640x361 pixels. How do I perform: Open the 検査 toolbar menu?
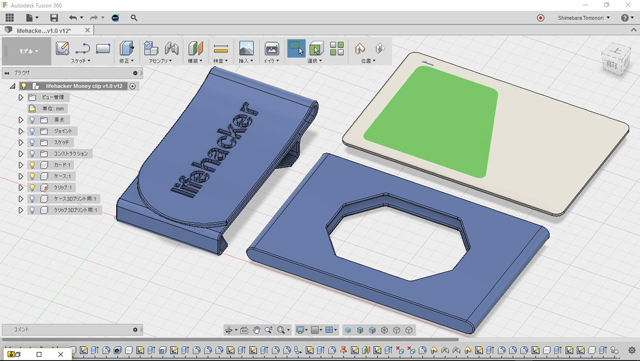221,61
